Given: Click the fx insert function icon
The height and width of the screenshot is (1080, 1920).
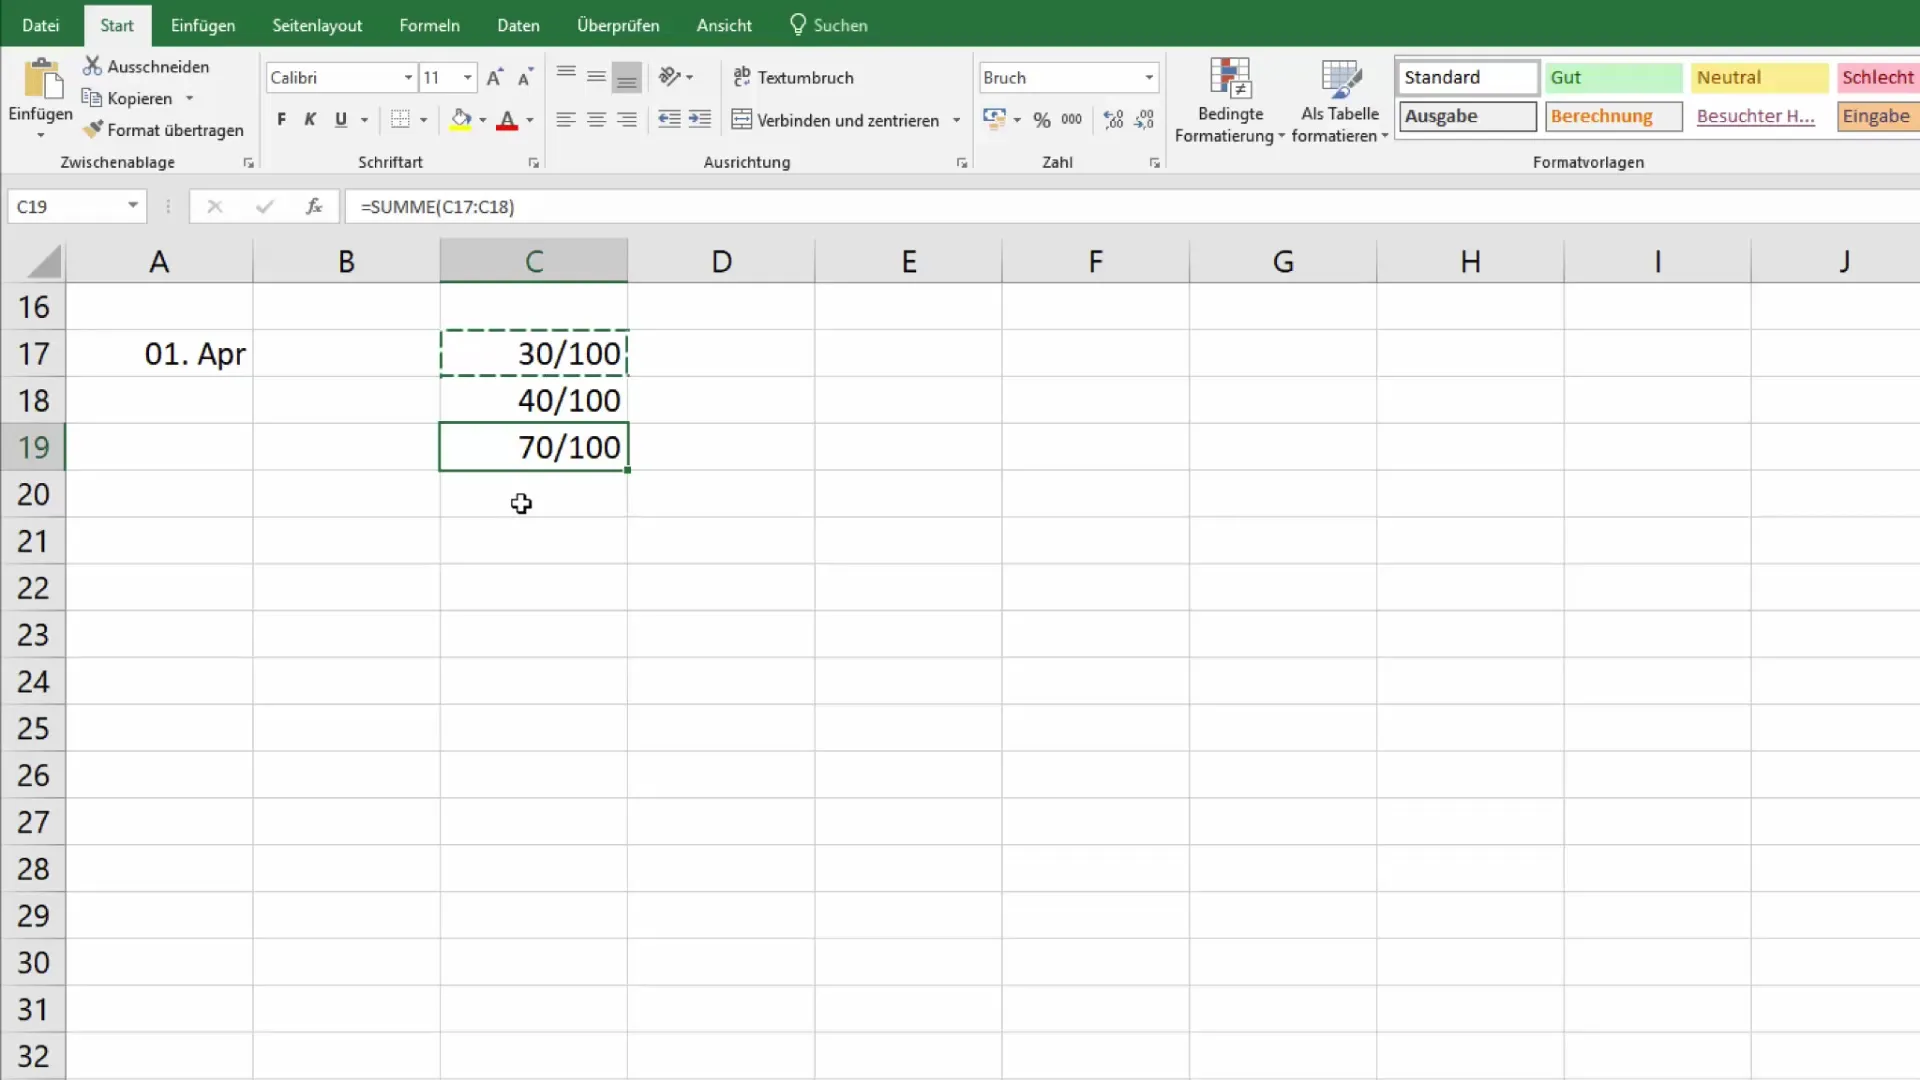Looking at the screenshot, I should click(314, 206).
